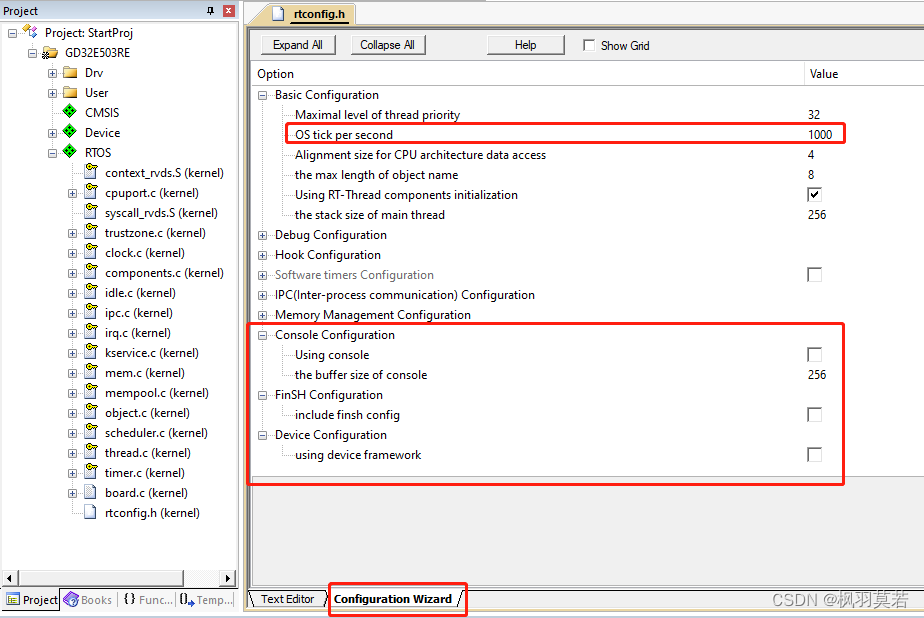The width and height of the screenshot is (924, 618).
Task: Open the rtconfig.h document tab
Action: 311,14
